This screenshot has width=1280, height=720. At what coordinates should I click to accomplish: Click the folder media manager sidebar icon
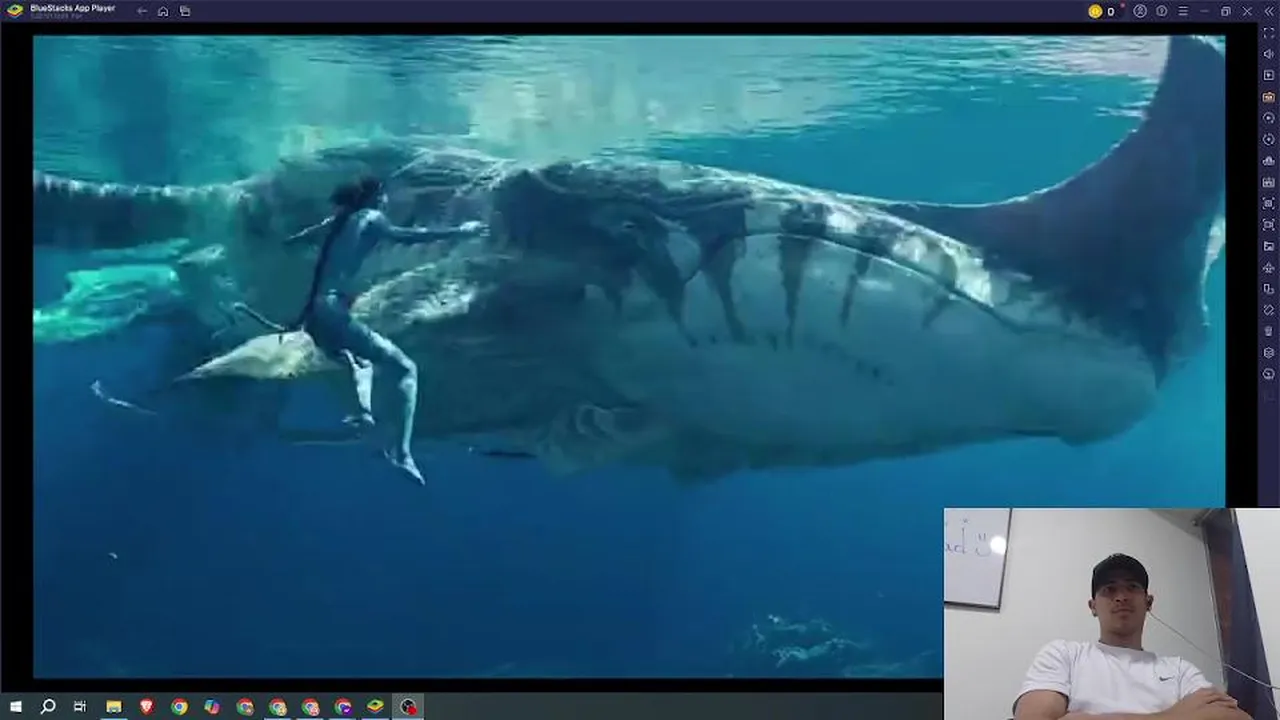click(1269, 246)
